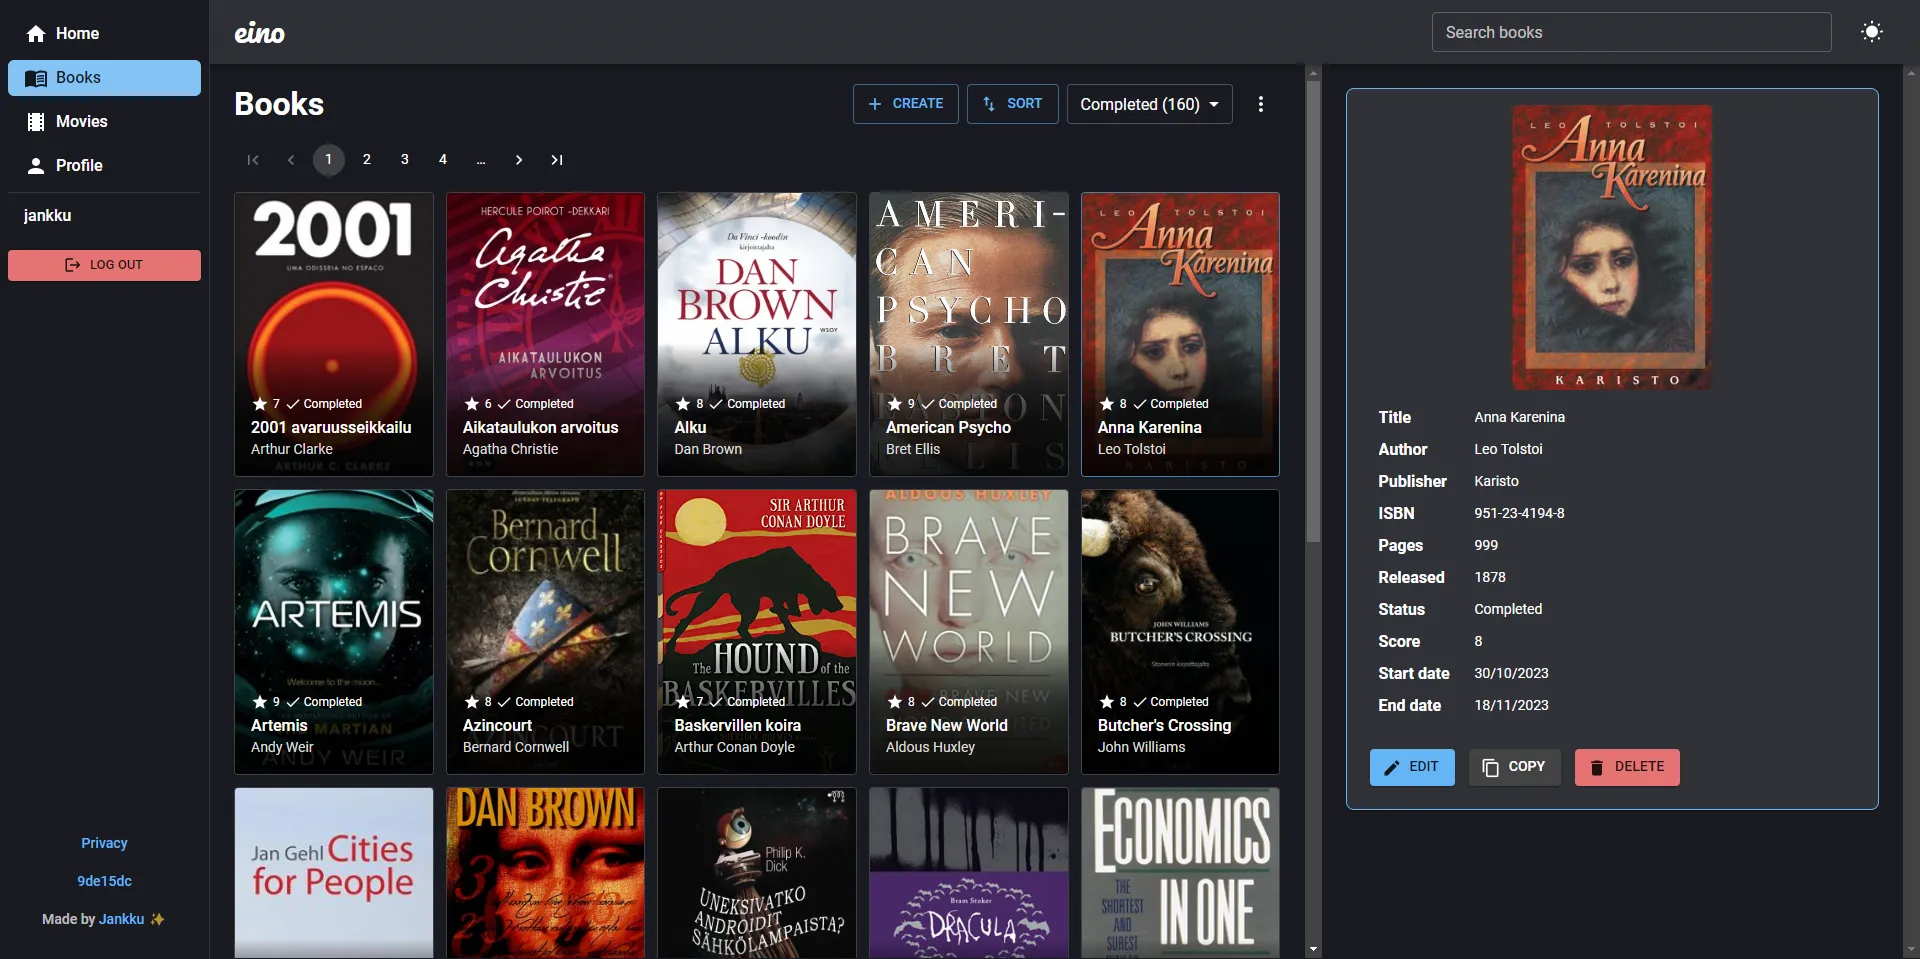Click the Start date 30/10/2023 value

(x=1511, y=673)
